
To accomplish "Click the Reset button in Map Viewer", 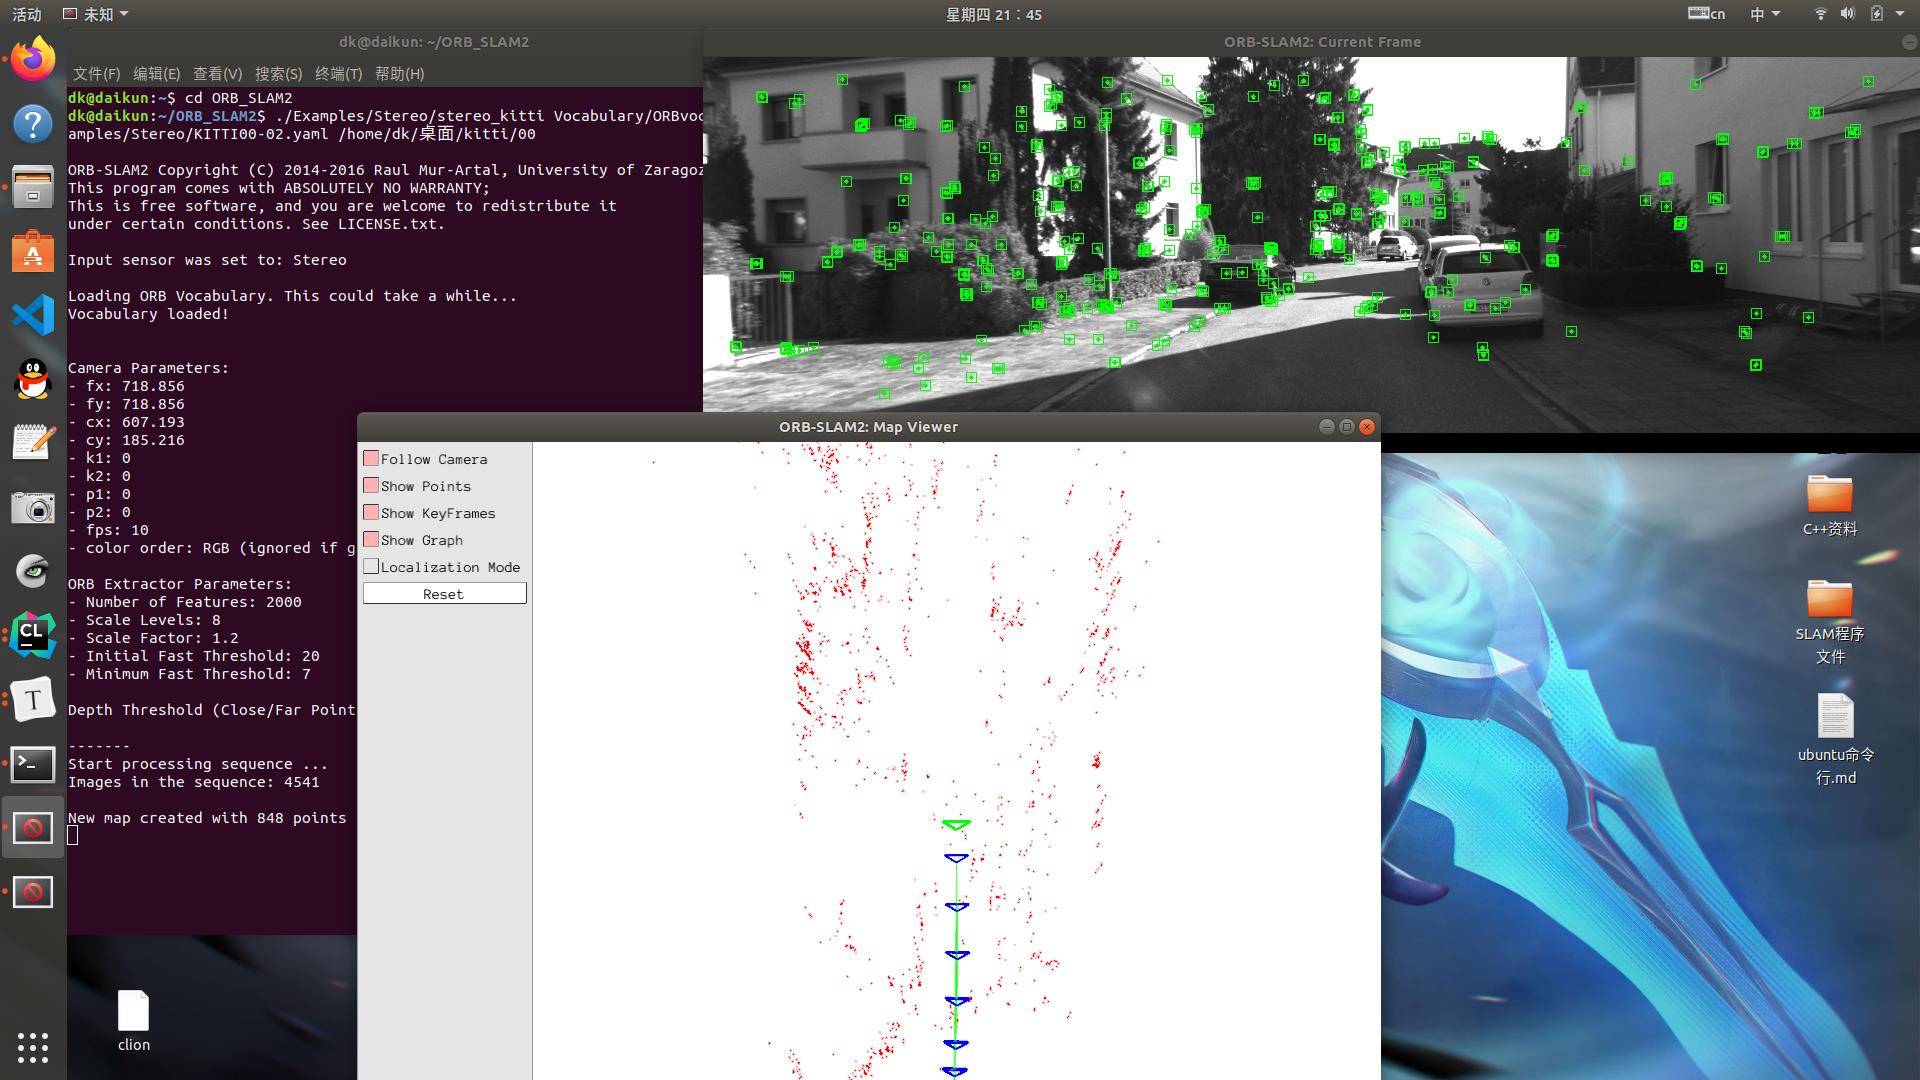I will click(x=442, y=593).
